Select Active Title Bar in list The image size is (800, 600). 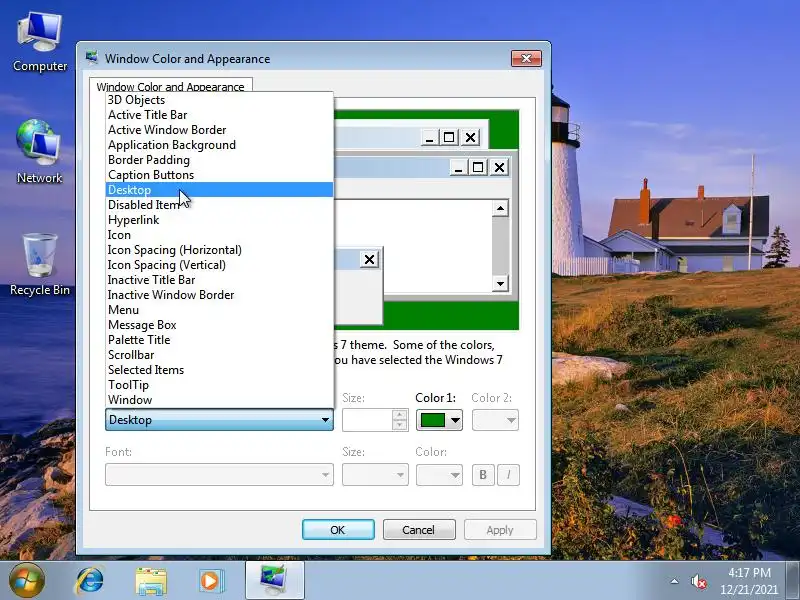coord(219,115)
